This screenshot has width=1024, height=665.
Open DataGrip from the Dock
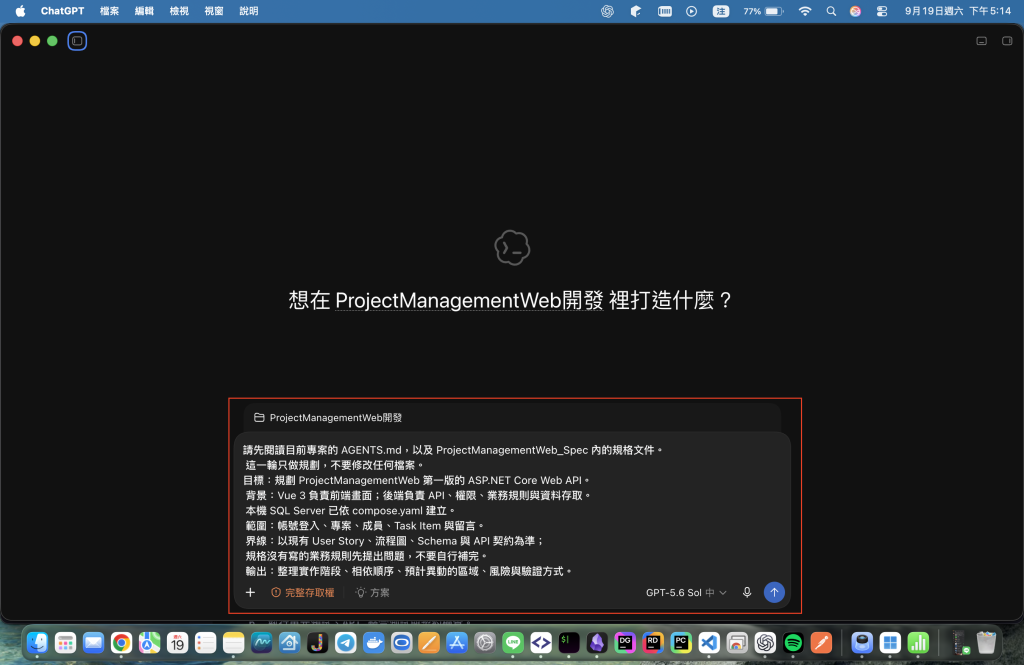pos(625,643)
